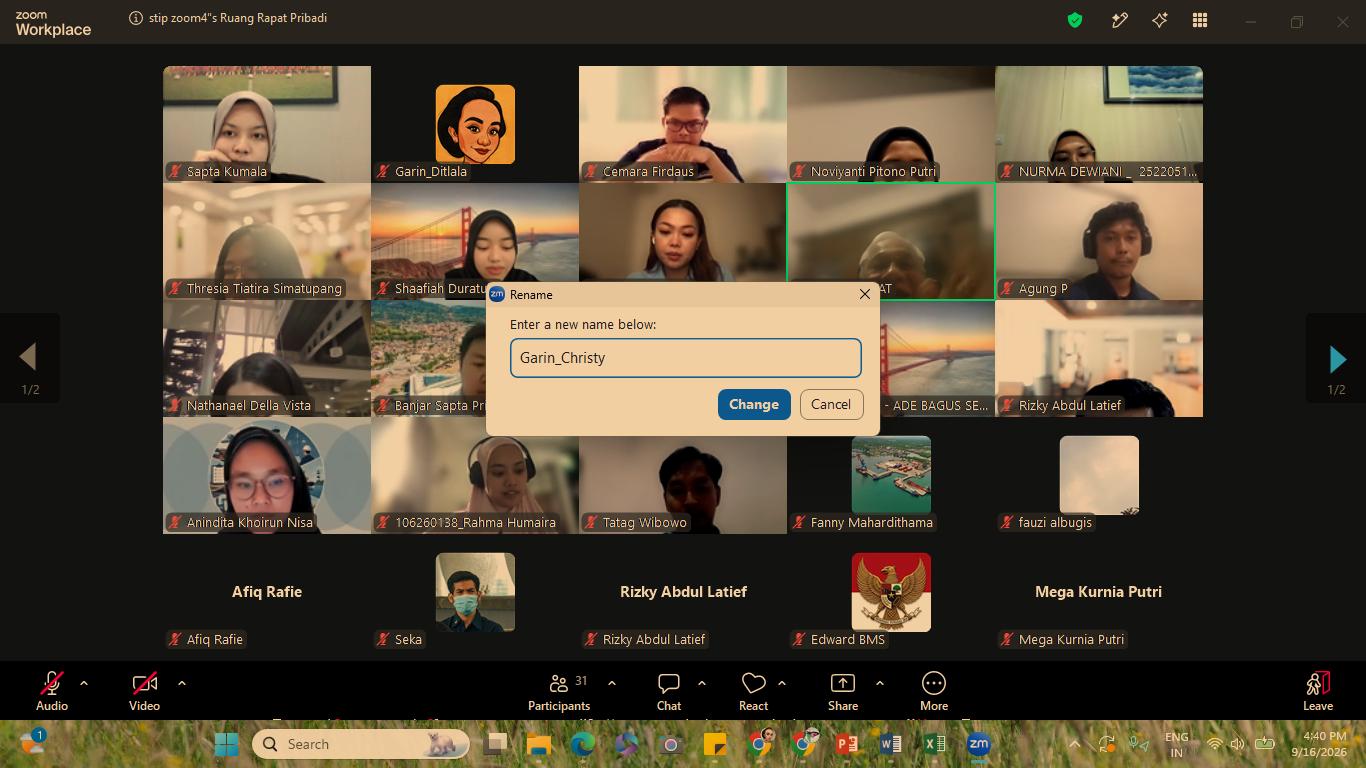Open the More options menu

point(934,690)
